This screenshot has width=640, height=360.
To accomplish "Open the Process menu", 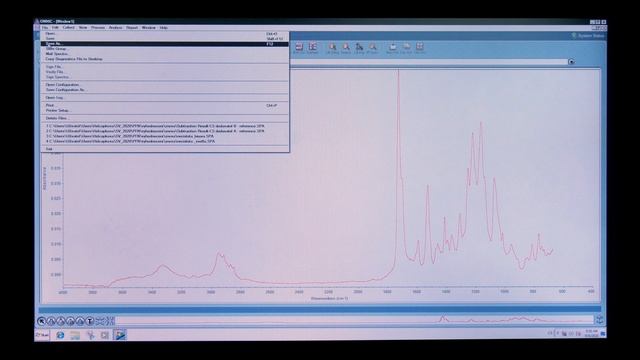I will [98, 28].
